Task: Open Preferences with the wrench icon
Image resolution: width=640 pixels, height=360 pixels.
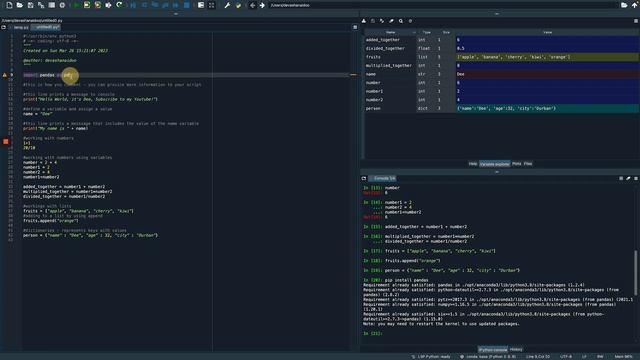Action: [x=227, y=5]
